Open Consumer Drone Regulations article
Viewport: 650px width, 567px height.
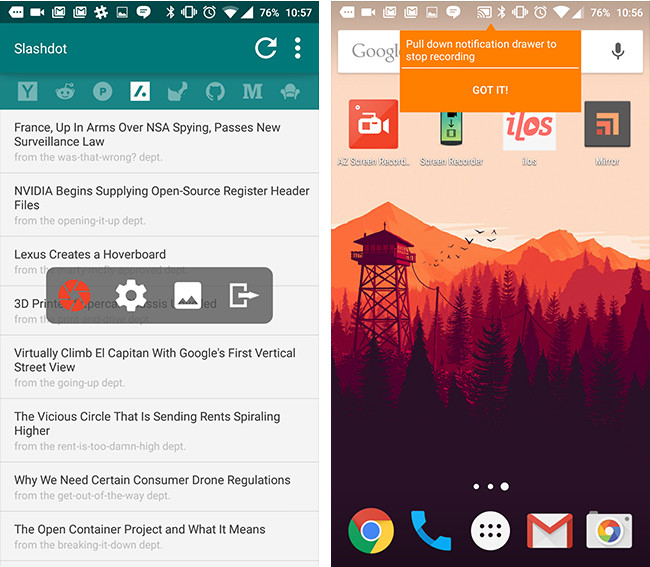click(159, 487)
